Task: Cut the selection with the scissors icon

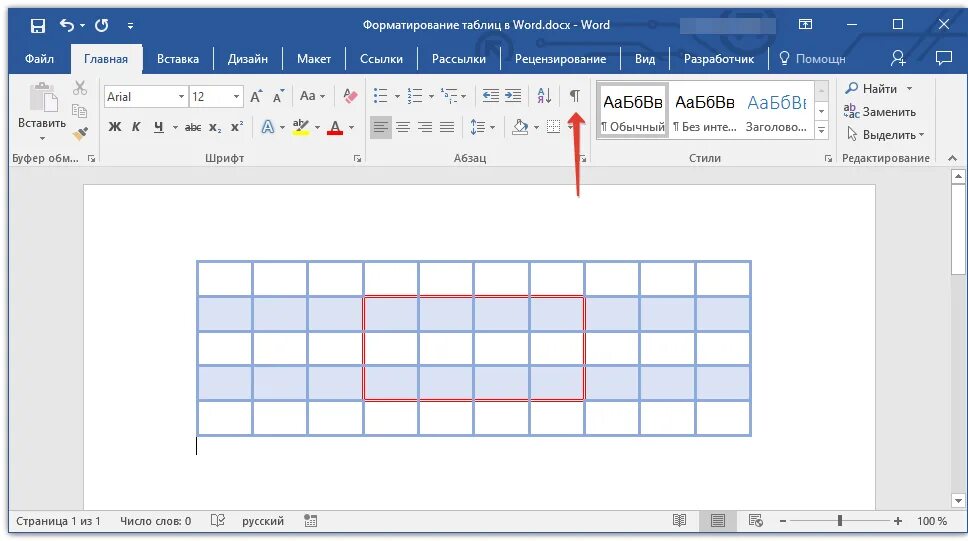Action: tap(80, 88)
